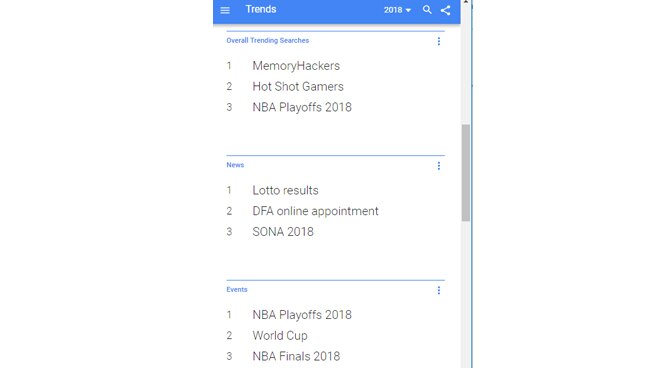Image resolution: width=660 pixels, height=368 pixels.
Task: Open SONA 2018 news item
Action: 283,232
